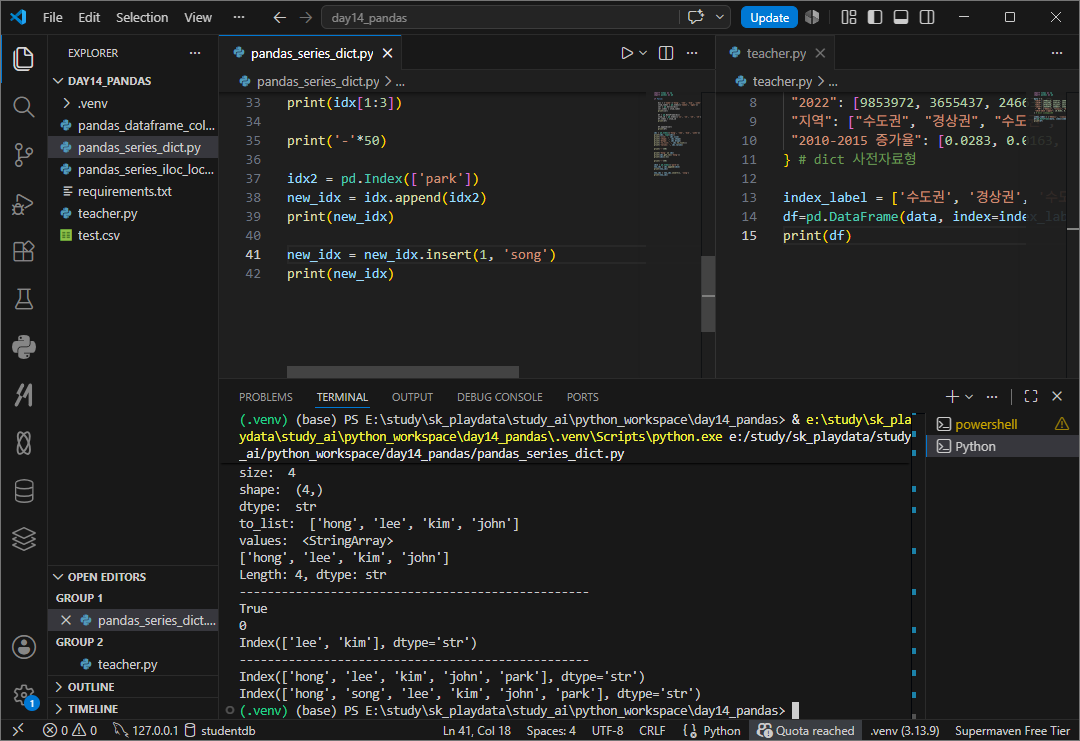Open the Edit menu
1080x741 pixels.
89,17
